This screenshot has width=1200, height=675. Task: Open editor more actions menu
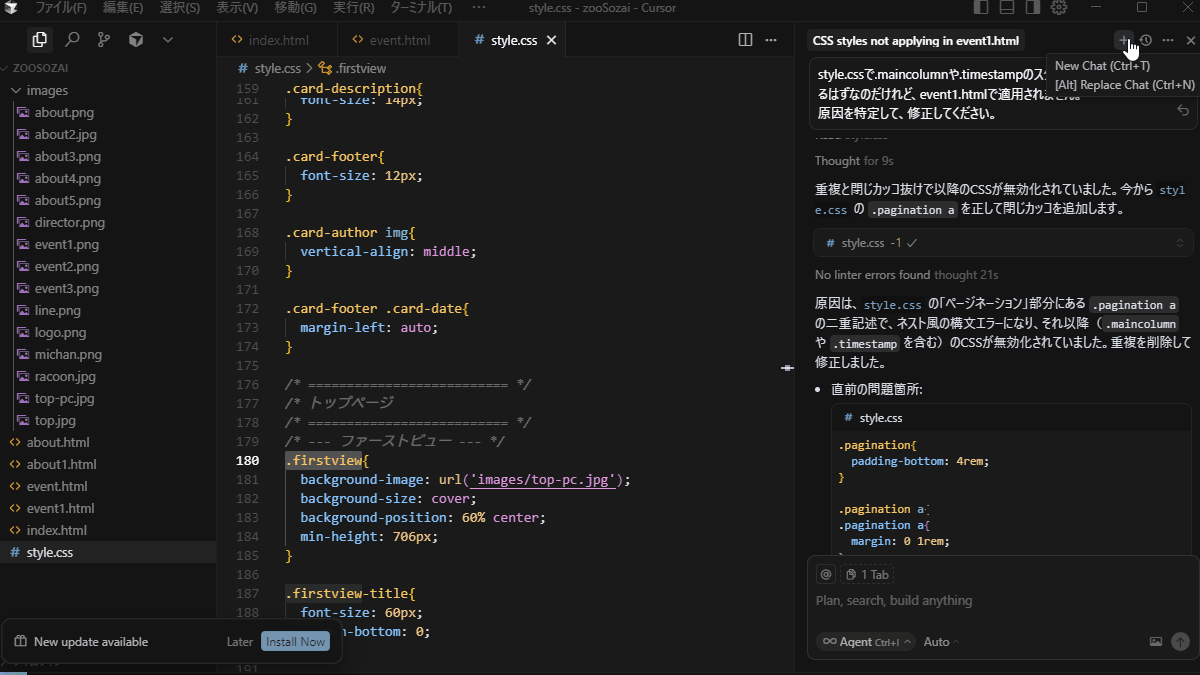tap(771, 40)
